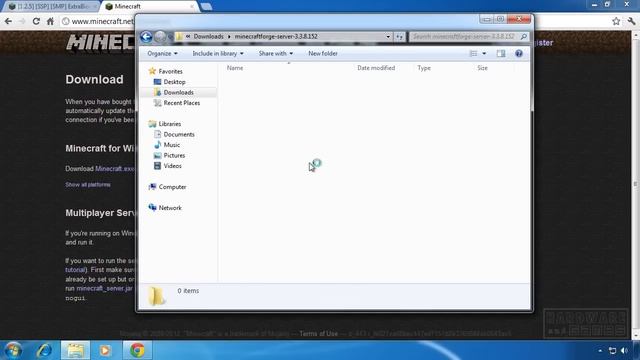The image size is (640, 360).
Task: Select Recent Places in navigation pane
Action: pyautogui.click(x=182, y=103)
